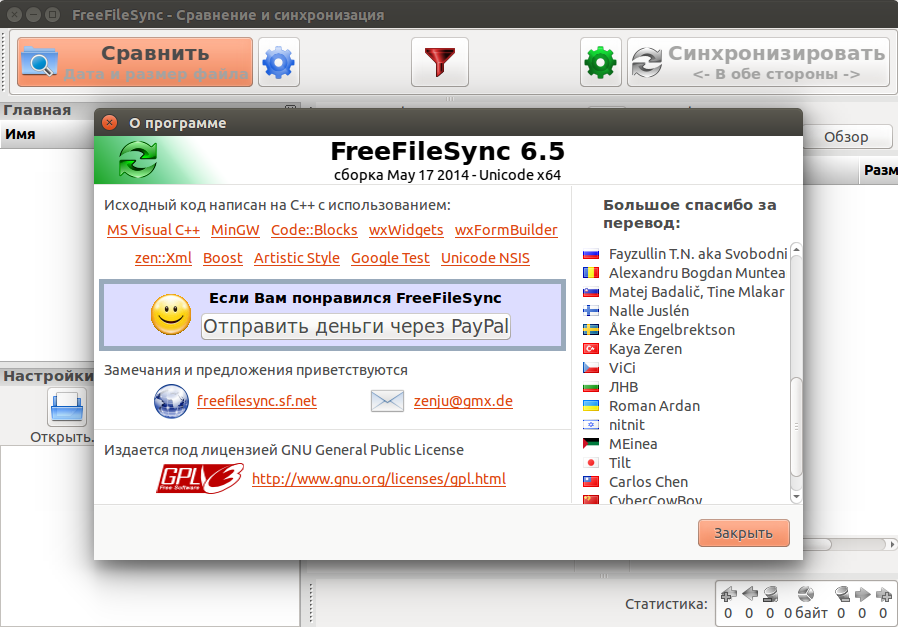The image size is (898, 627).
Task: Click the create-left files statistics icon
Action: click(x=728, y=594)
